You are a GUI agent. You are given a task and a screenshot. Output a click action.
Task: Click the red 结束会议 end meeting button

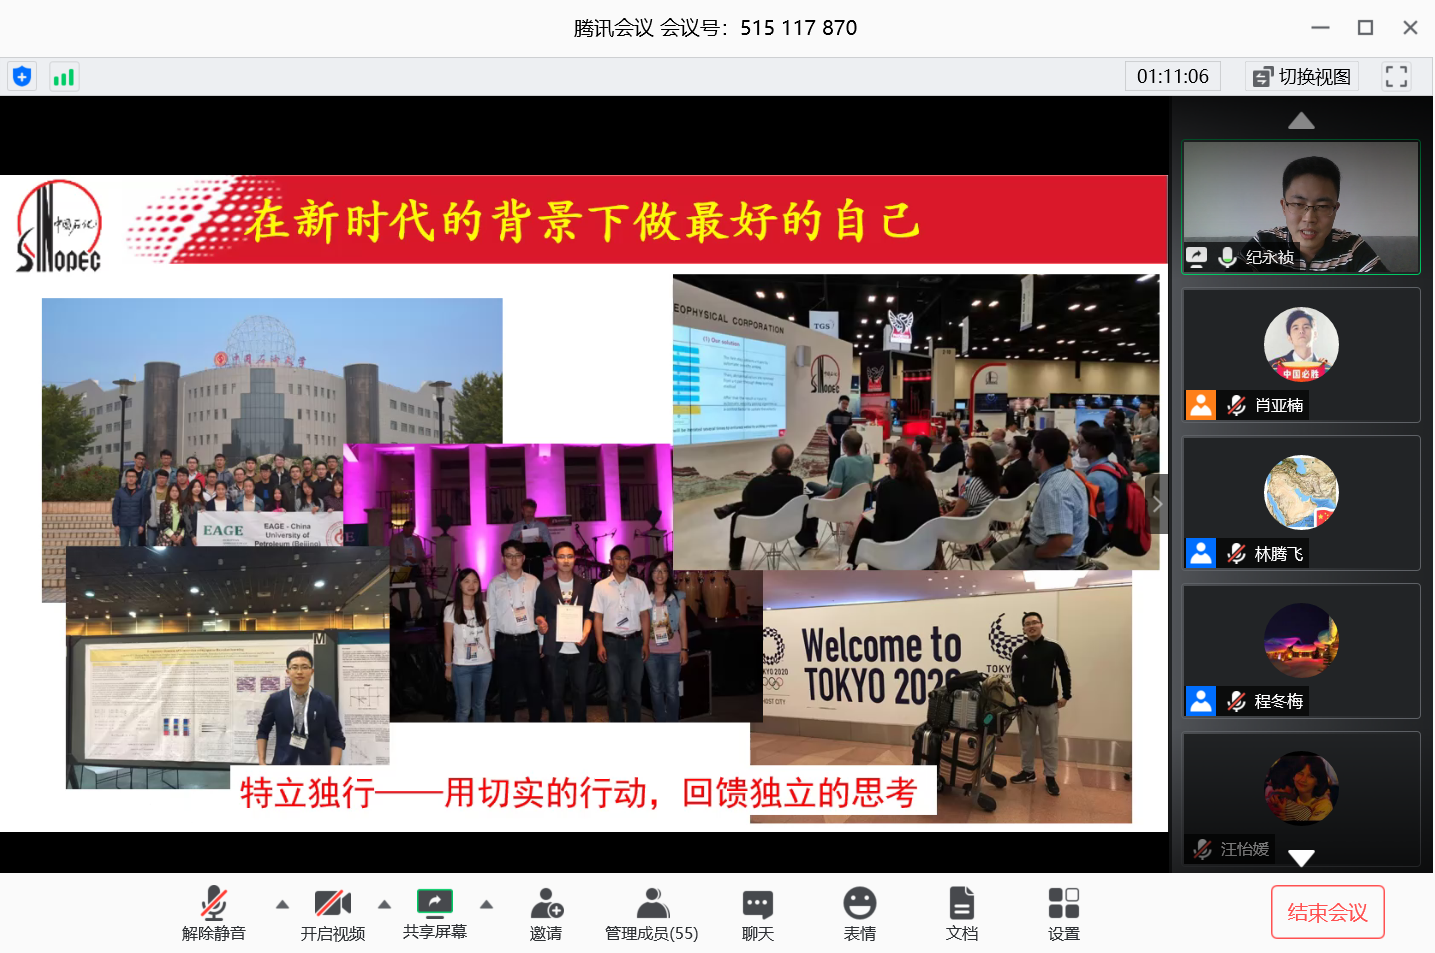click(1327, 912)
